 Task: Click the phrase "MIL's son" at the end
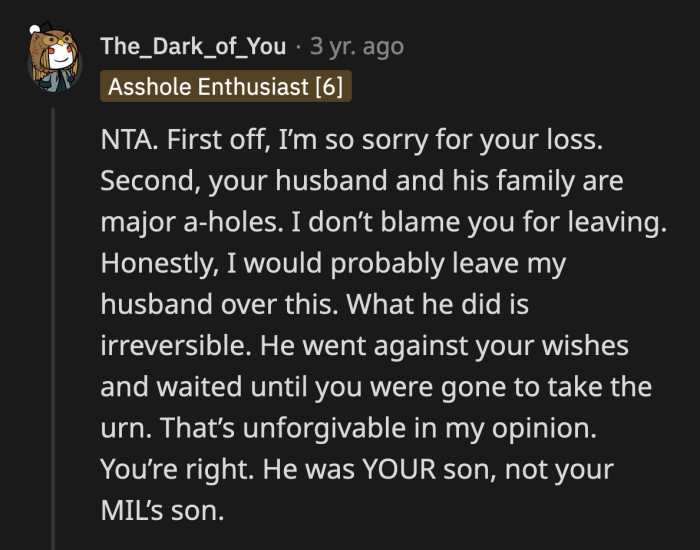tap(164, 512)
